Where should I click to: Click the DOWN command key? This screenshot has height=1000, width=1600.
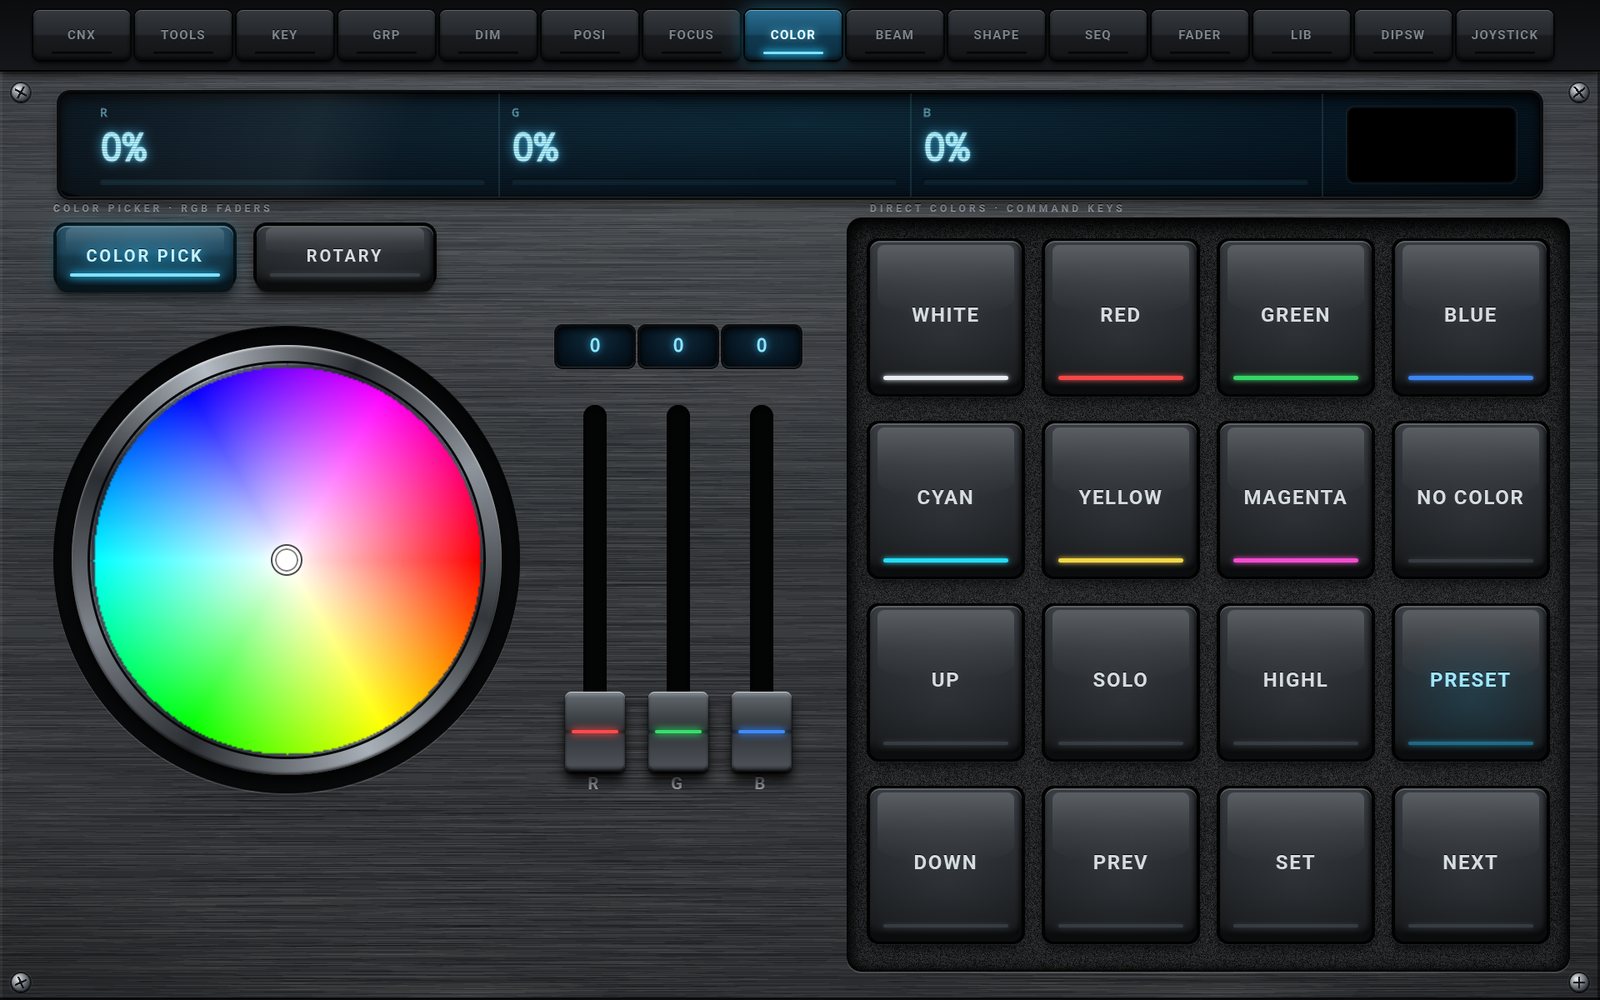(x=945, y=864)
